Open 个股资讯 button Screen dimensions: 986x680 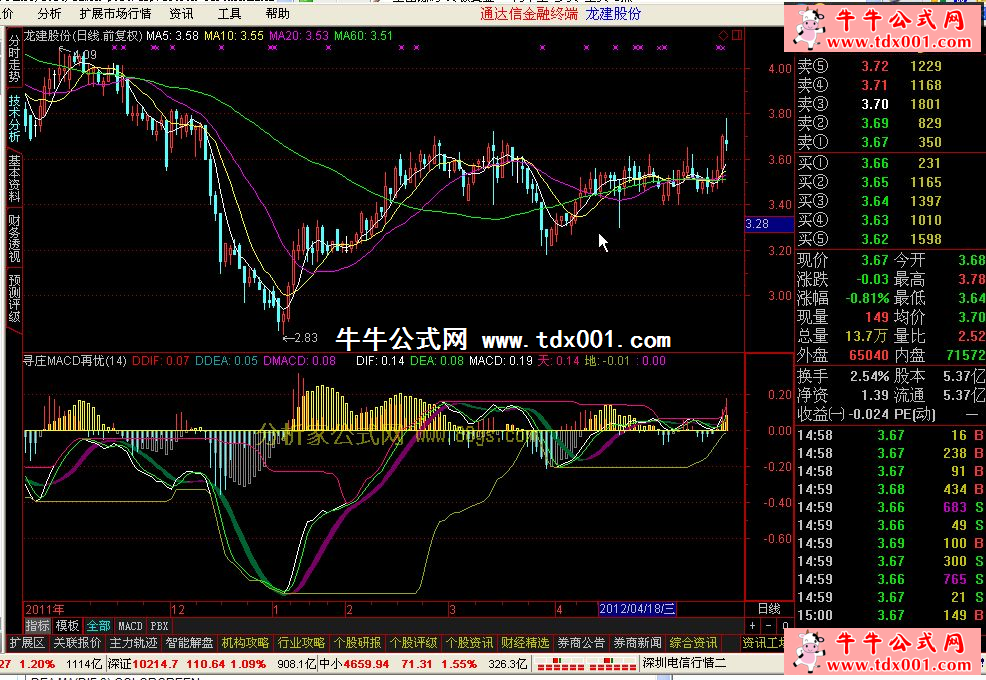click(x=469, y=643)
